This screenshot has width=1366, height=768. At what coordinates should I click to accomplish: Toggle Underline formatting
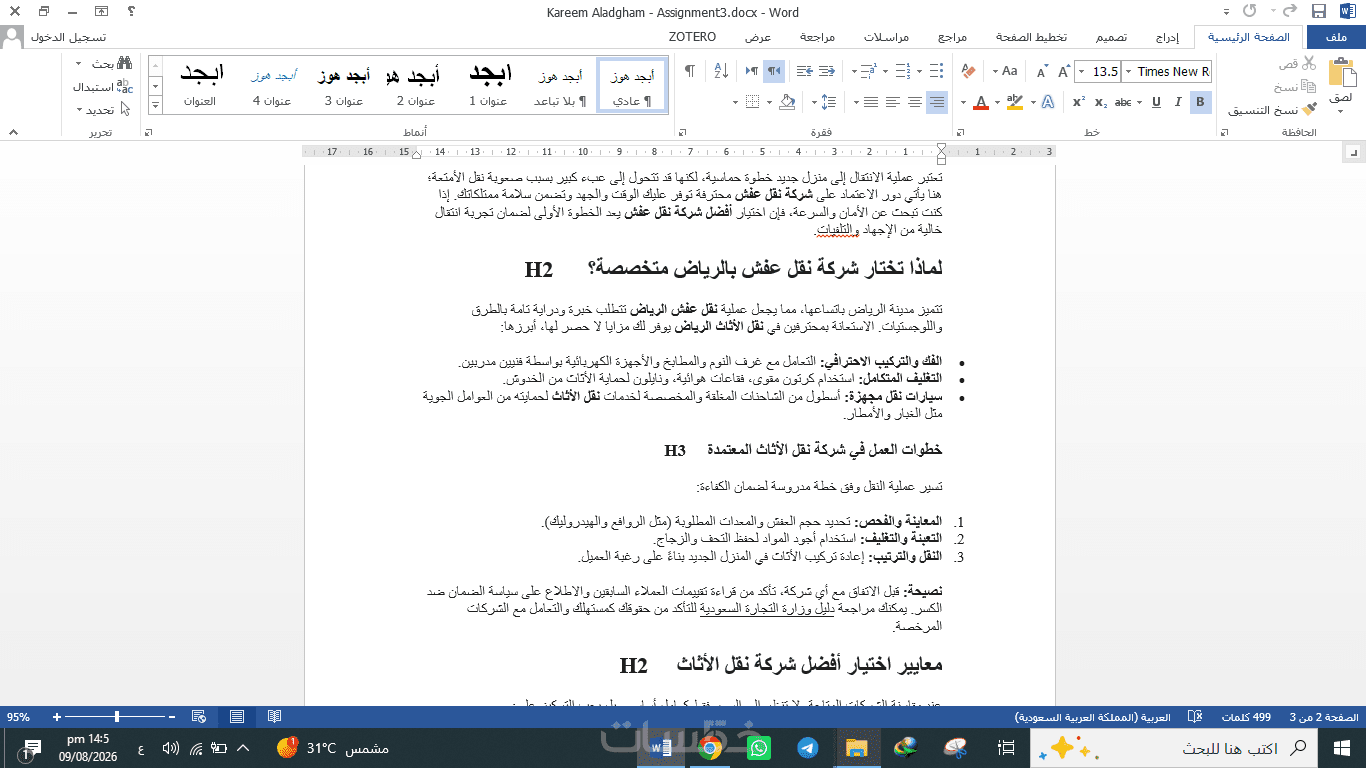click(1156, 102)
